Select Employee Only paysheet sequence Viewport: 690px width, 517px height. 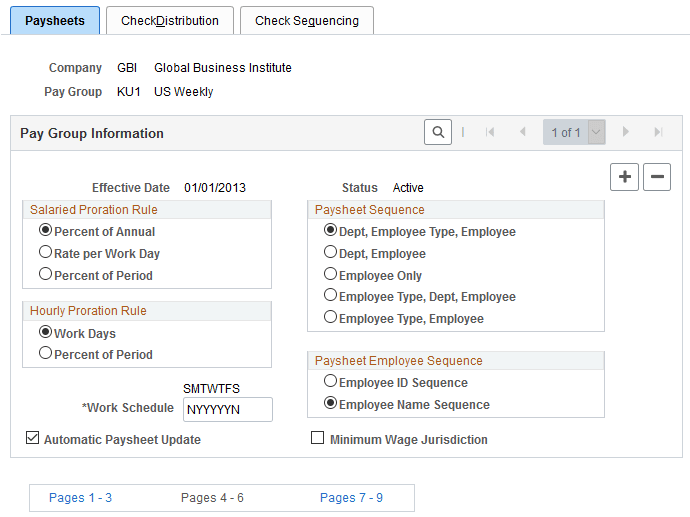click(x=330, y=275)
